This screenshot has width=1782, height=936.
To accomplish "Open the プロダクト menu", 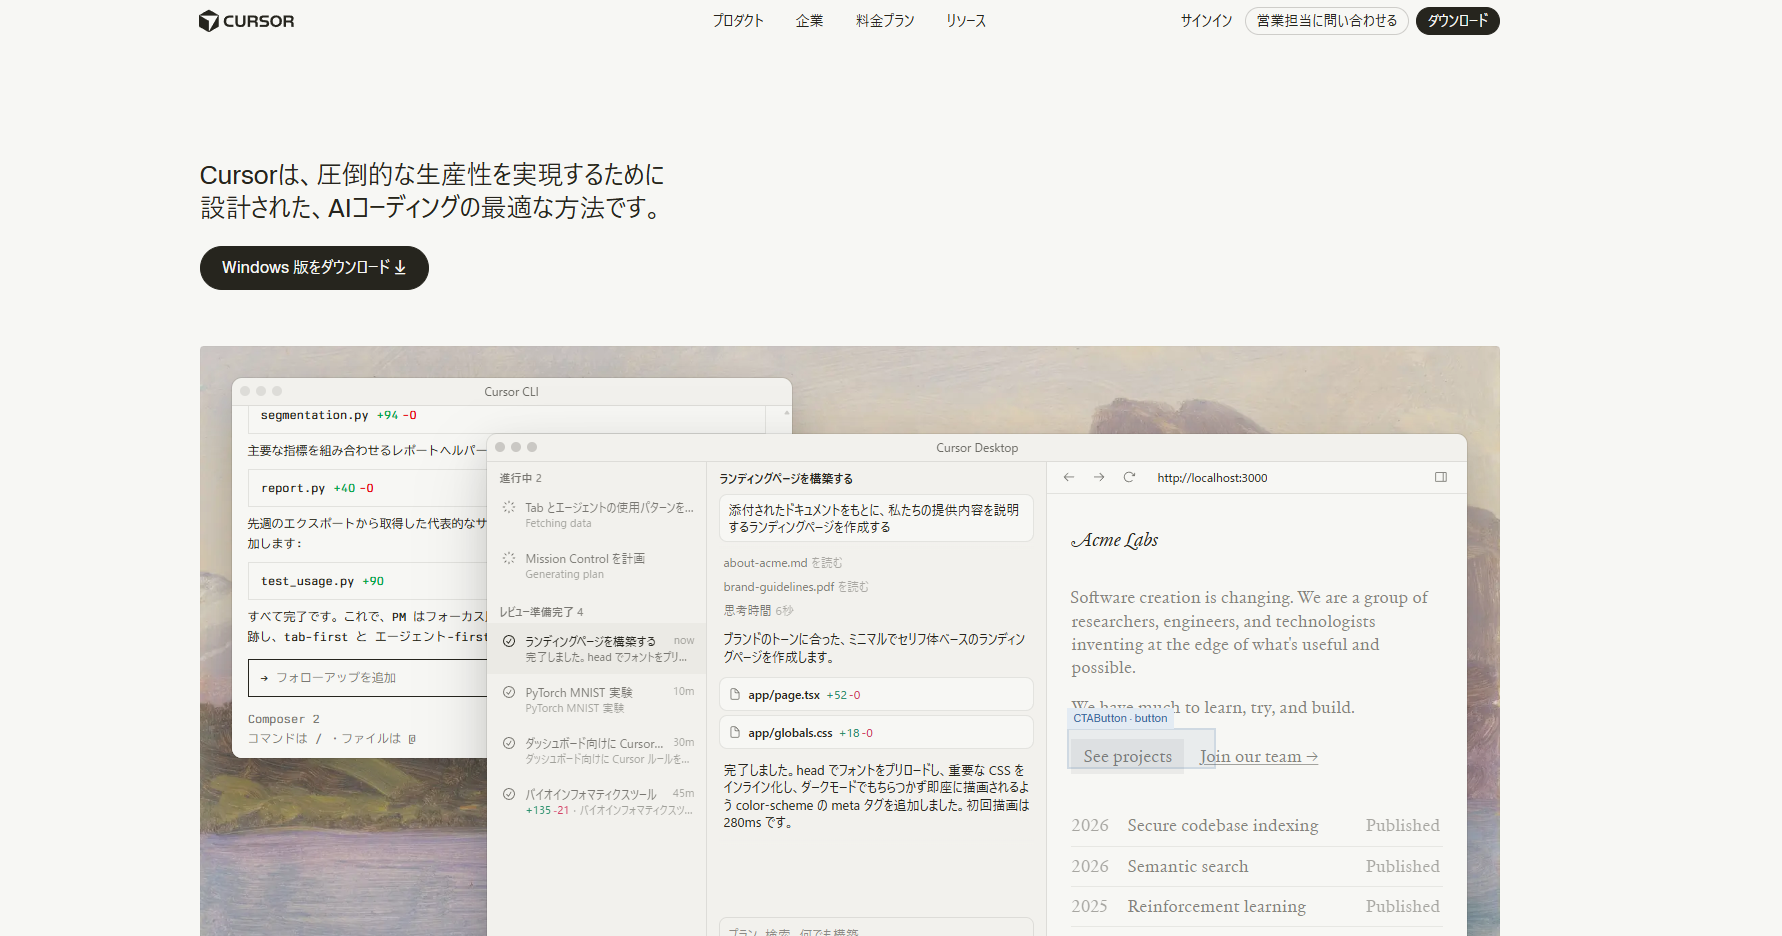I will (x=738, y=21).
